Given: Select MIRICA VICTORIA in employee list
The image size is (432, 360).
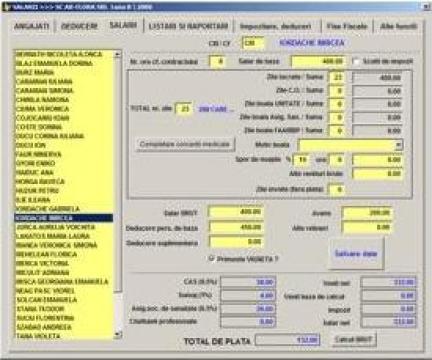Looking at the screenshot, I should (x=64, y=263).
